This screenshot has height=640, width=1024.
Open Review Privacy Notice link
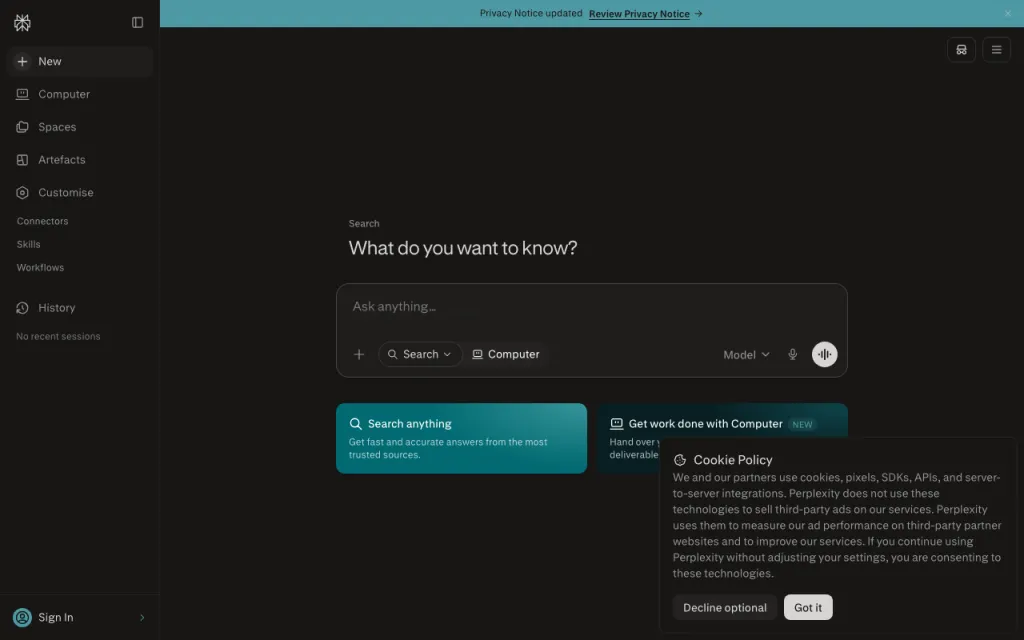pos(639,14)
